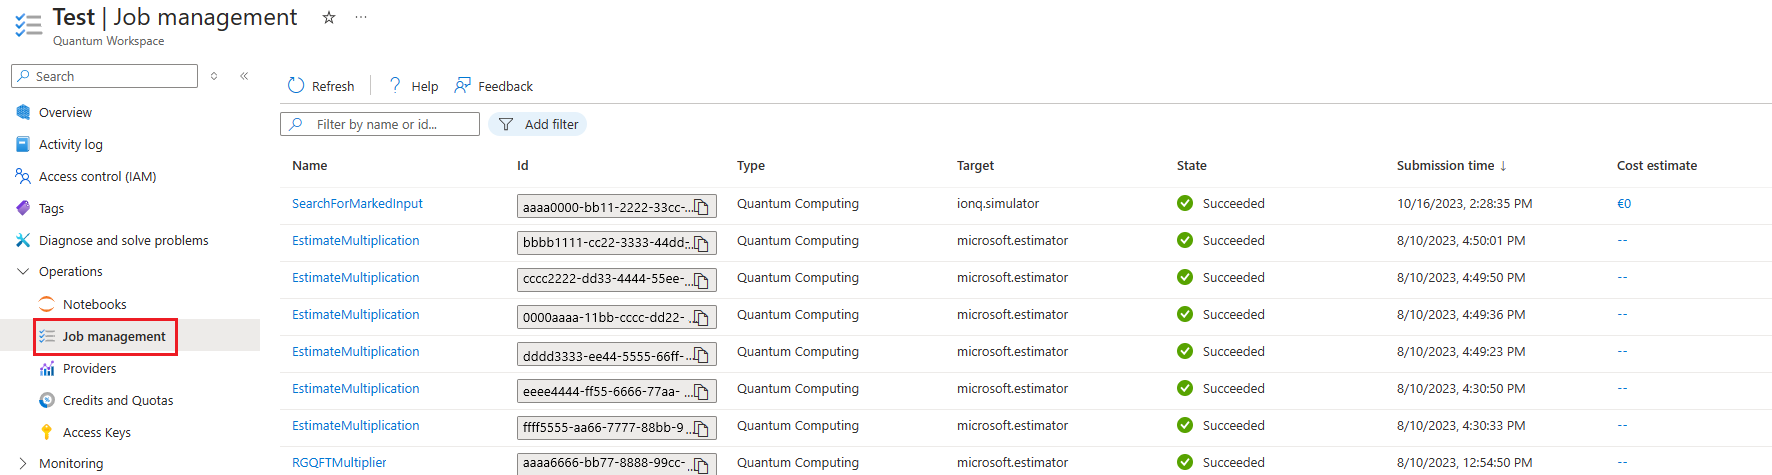Screen dimensions: 1772x475
Task: Go to Credits and Quotas
Action: [x=117, y=400]
